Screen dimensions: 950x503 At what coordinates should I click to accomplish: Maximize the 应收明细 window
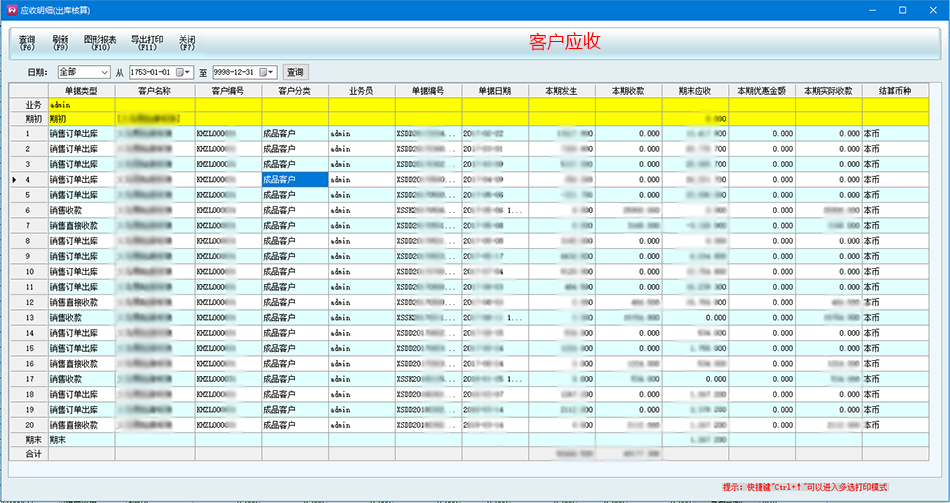click(x=902, y=10)
